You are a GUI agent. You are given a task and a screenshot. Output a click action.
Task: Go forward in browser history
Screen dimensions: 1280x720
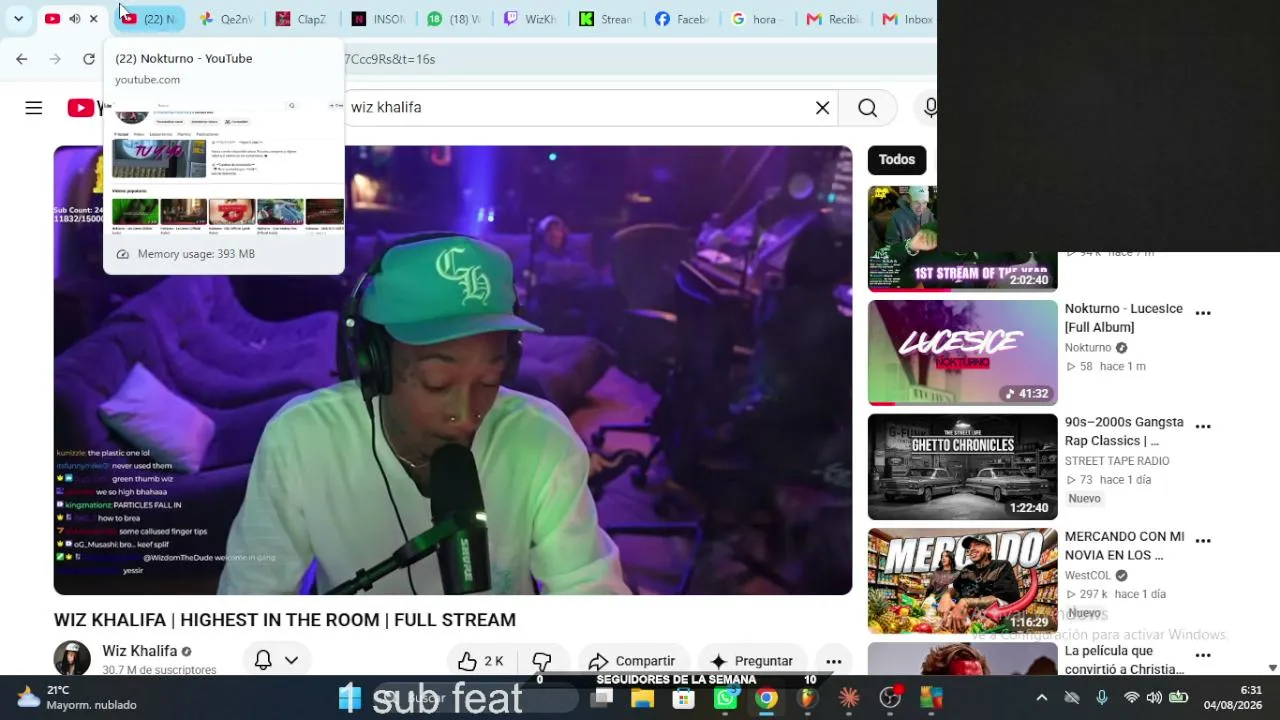click(55, 59)
